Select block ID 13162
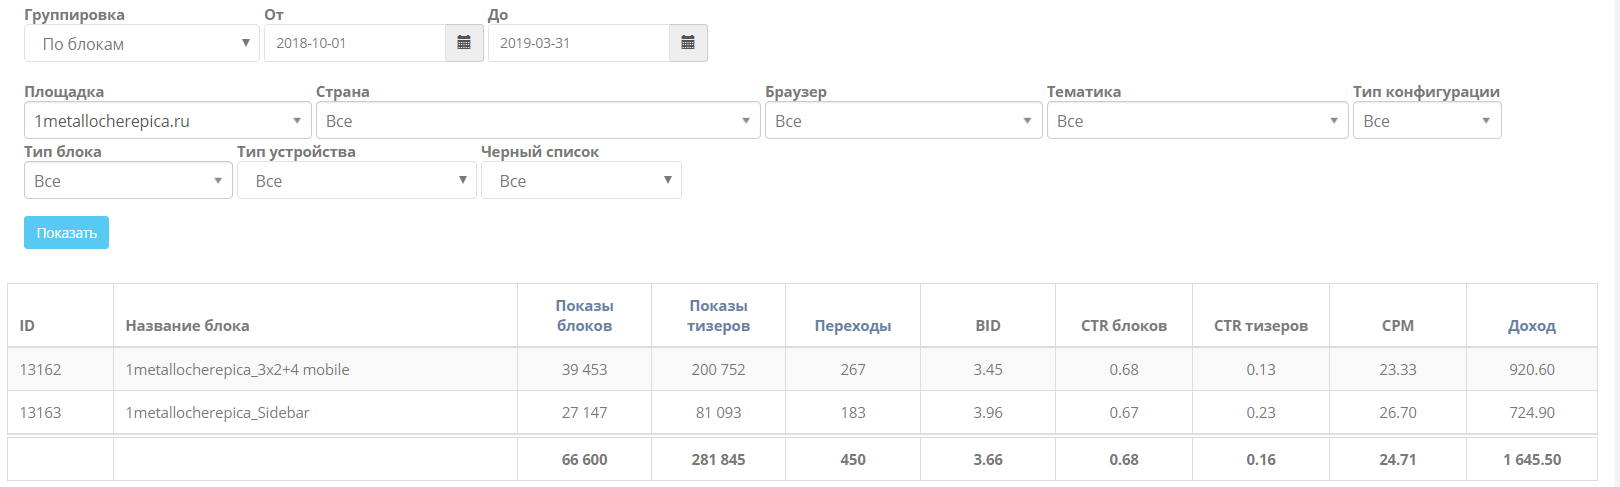 (41, 370)
